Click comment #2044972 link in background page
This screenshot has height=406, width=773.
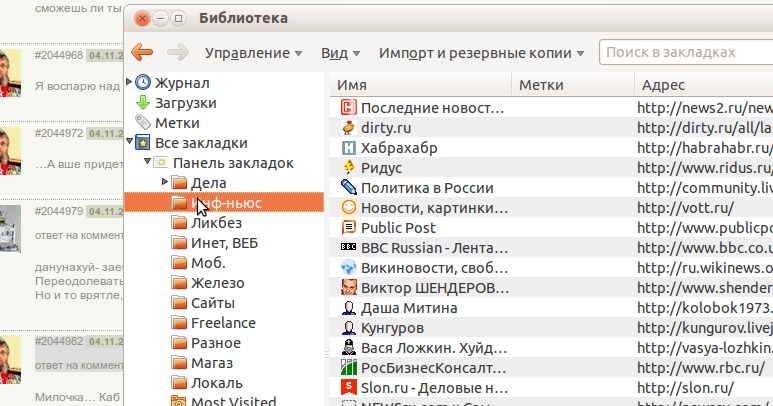coord(59,133)
